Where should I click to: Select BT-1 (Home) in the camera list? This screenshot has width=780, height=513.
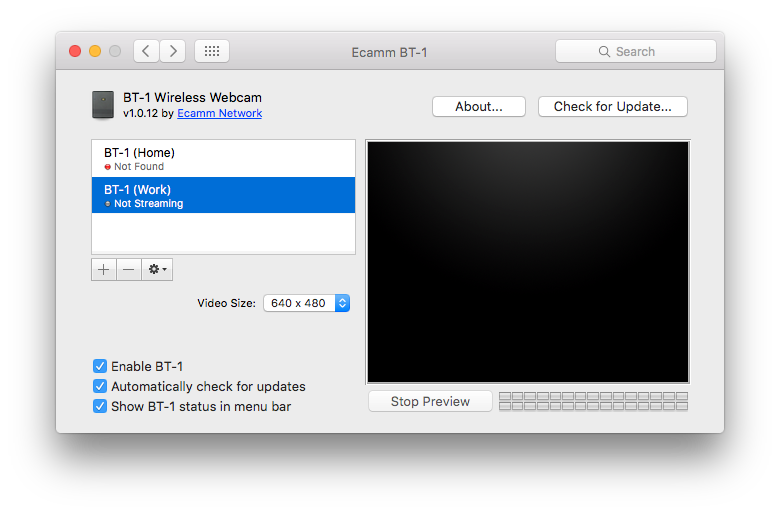click(x=223, y=158)
